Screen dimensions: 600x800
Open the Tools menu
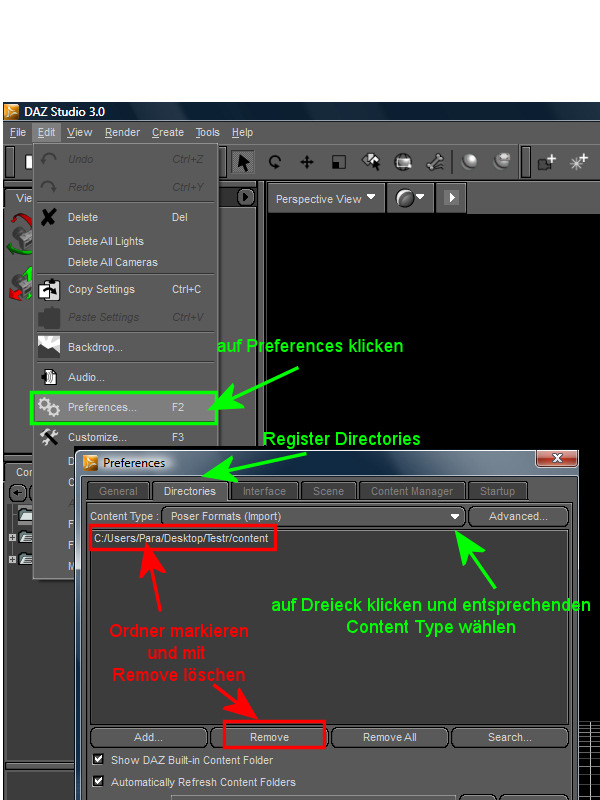[x=208, y=133]
